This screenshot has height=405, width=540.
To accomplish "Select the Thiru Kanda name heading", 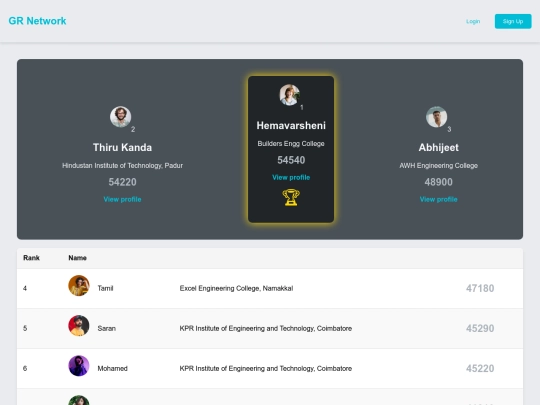I will [x=122, y=147].
